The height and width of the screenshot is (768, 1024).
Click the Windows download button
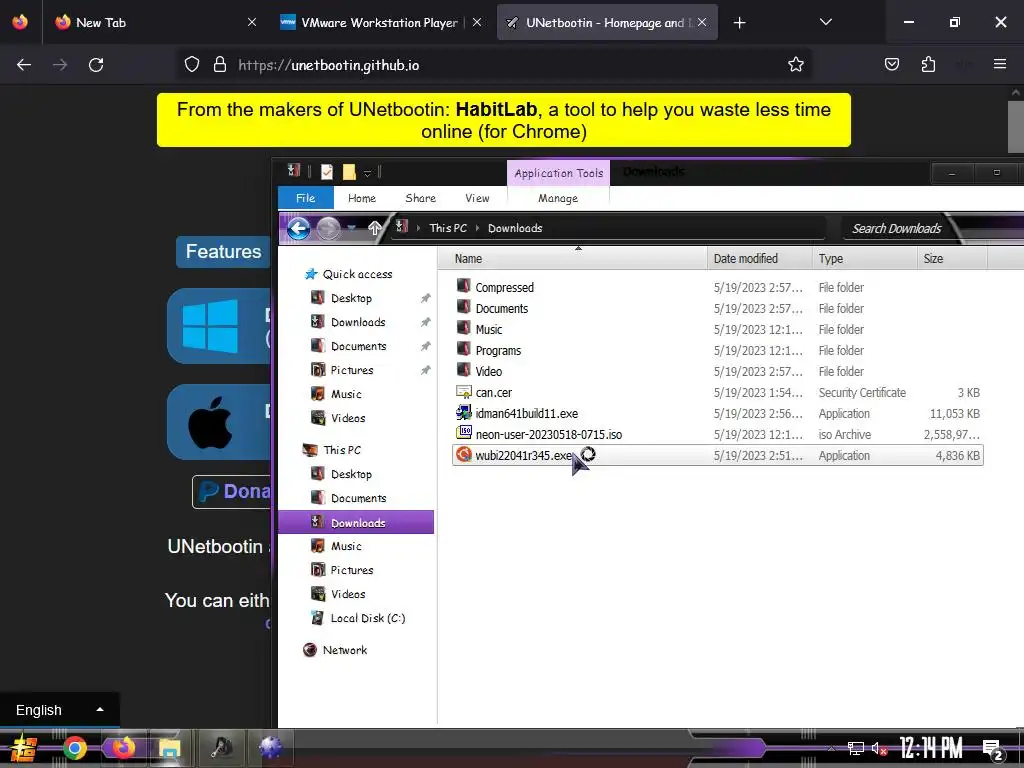pyautogui.click(x=219, y=326)
